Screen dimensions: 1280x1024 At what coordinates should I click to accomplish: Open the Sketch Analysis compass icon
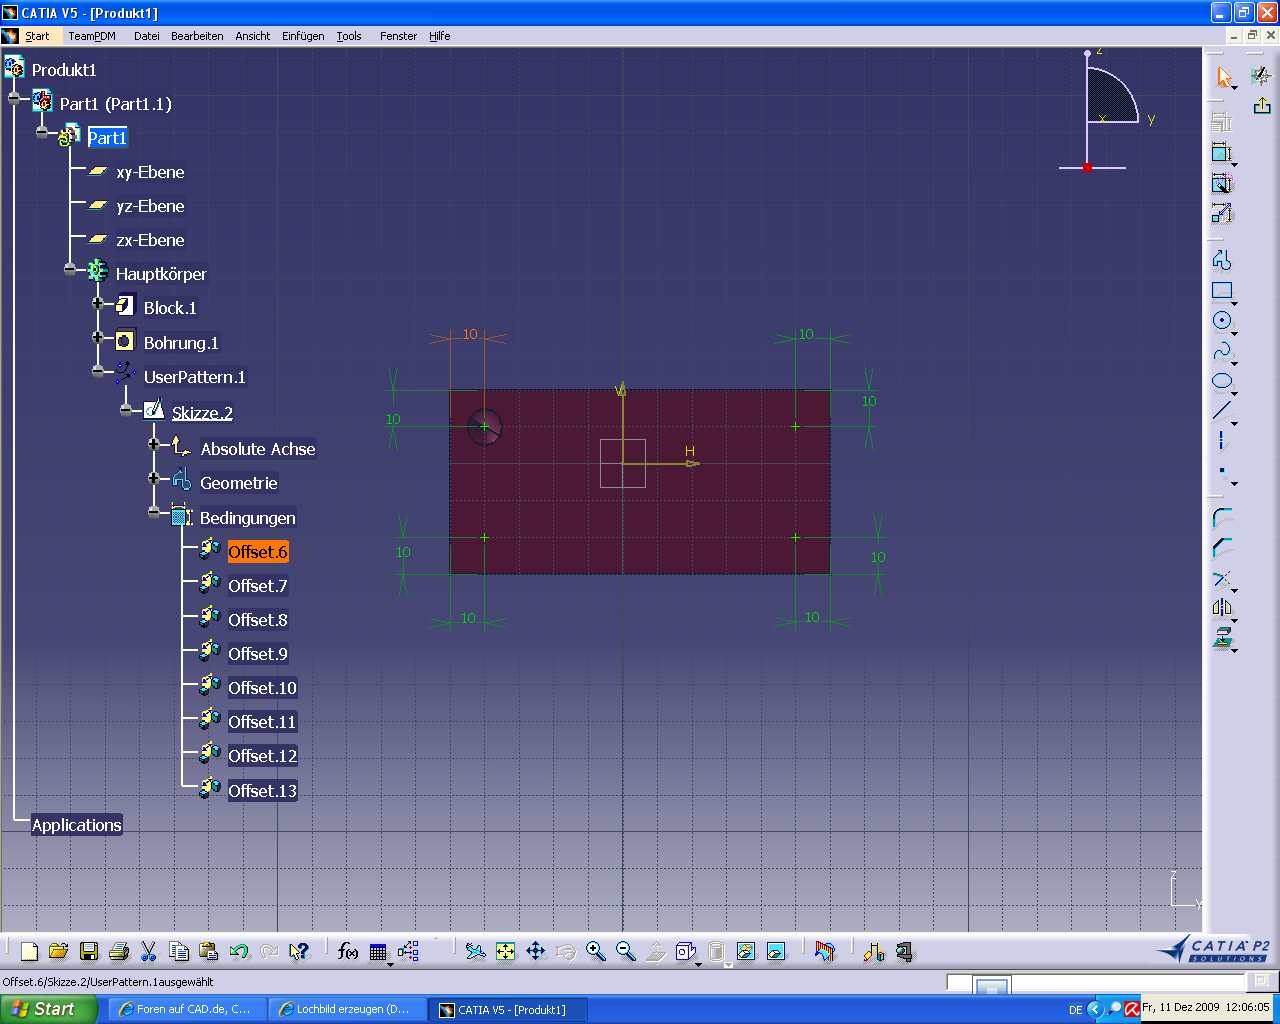pyautogui.click(x=1262, y=76)
